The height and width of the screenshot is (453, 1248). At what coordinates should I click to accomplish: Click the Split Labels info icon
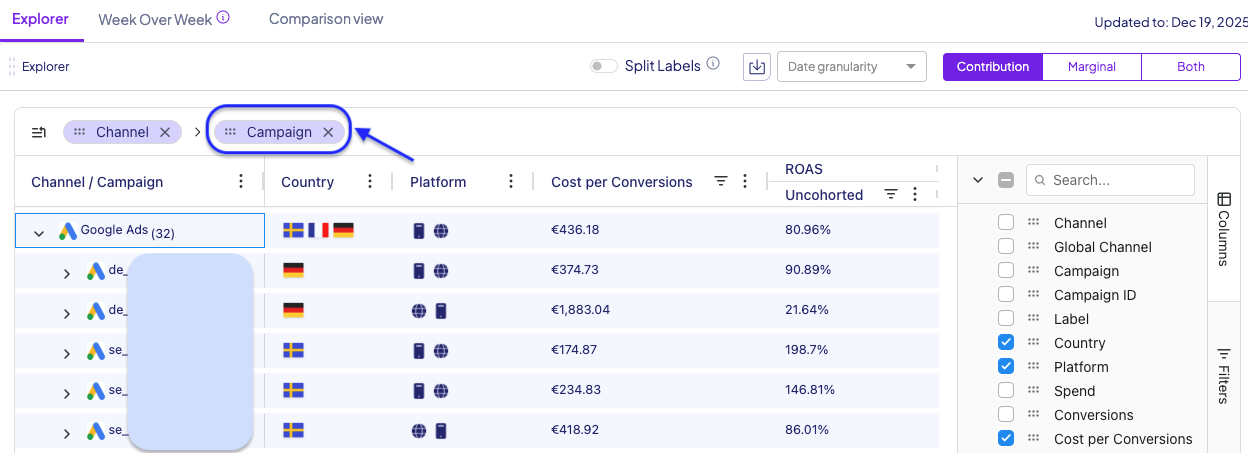(x=713, y=64)
